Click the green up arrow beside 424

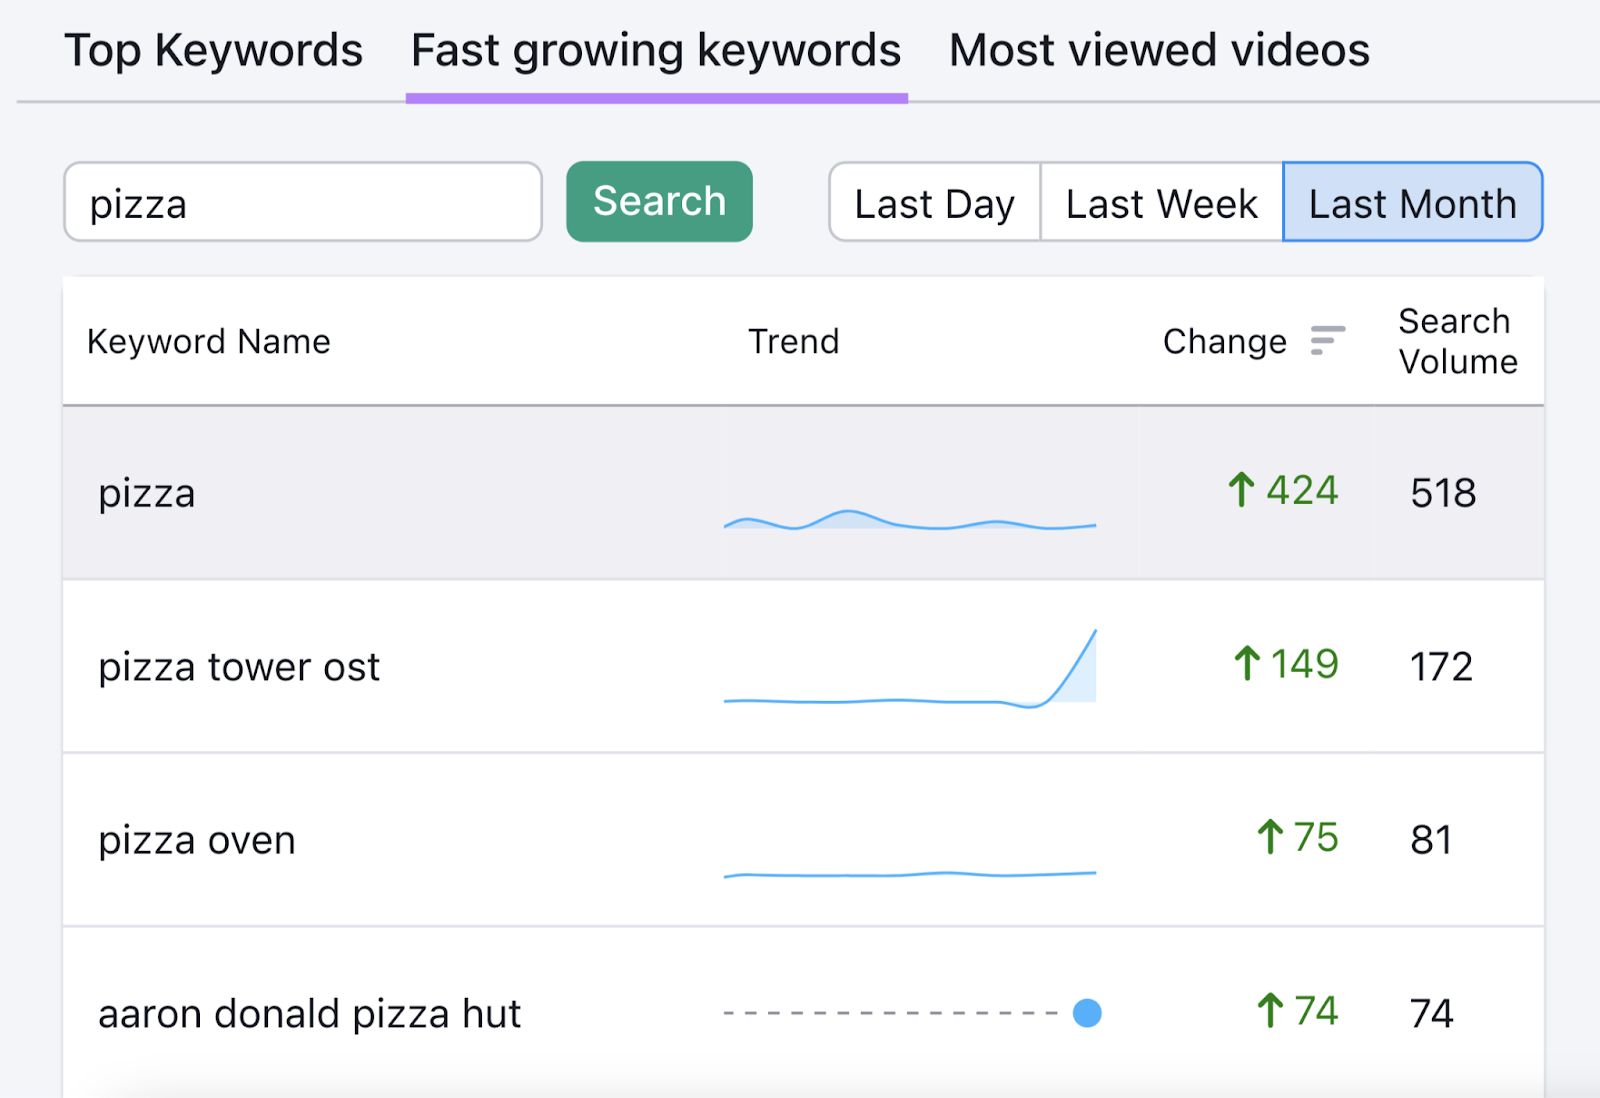pos(1243,489)
